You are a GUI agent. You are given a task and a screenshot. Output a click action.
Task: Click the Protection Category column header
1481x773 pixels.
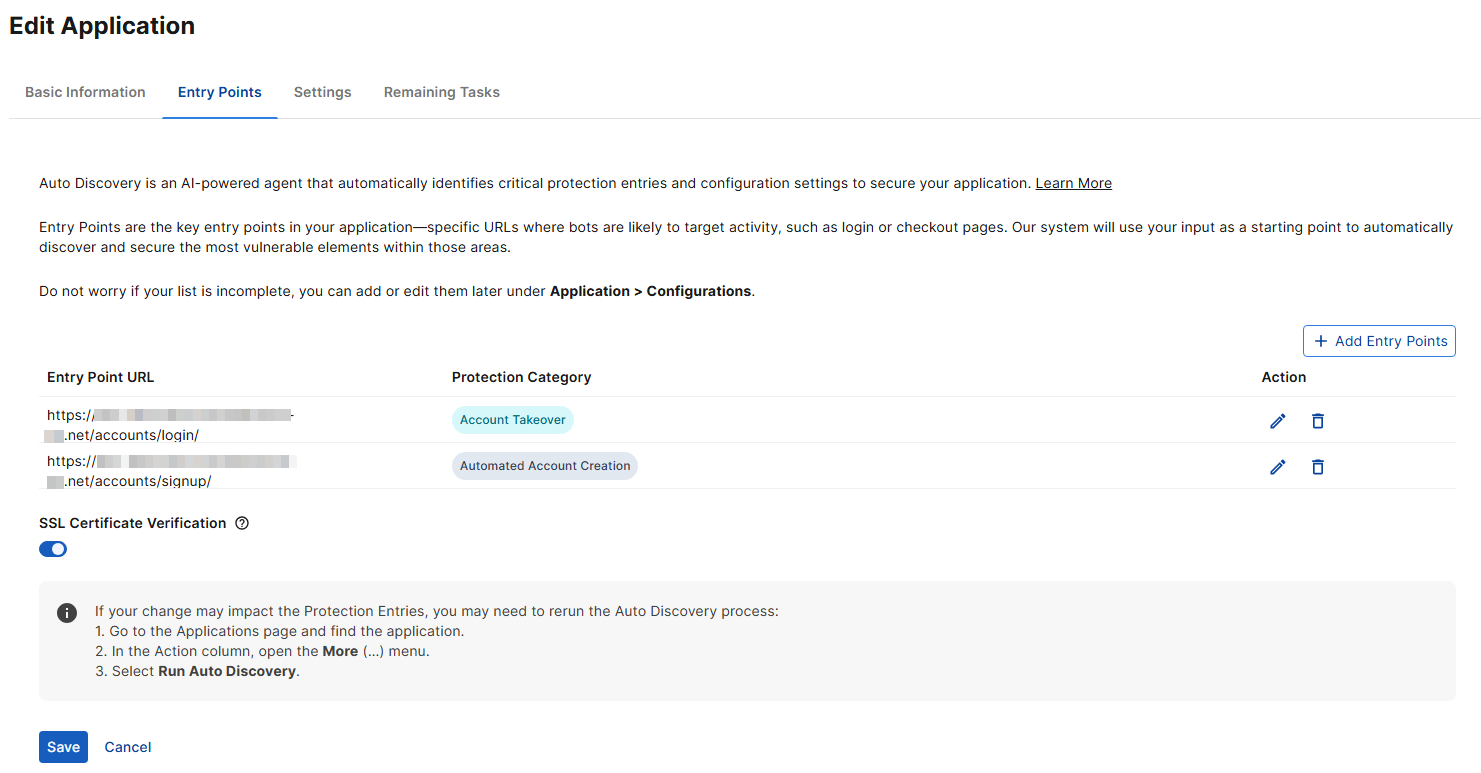pos(521,377)
